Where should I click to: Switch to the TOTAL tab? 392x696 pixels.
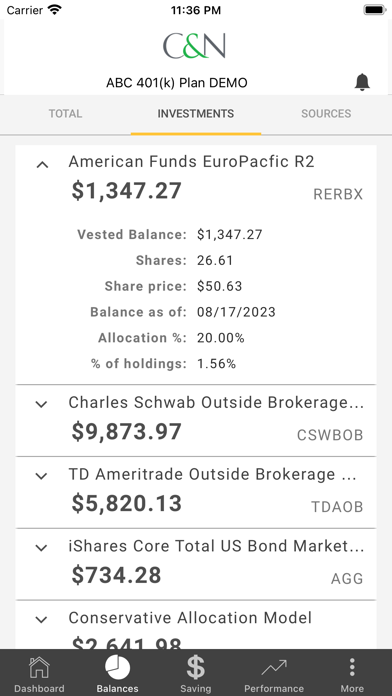point(65,114)
